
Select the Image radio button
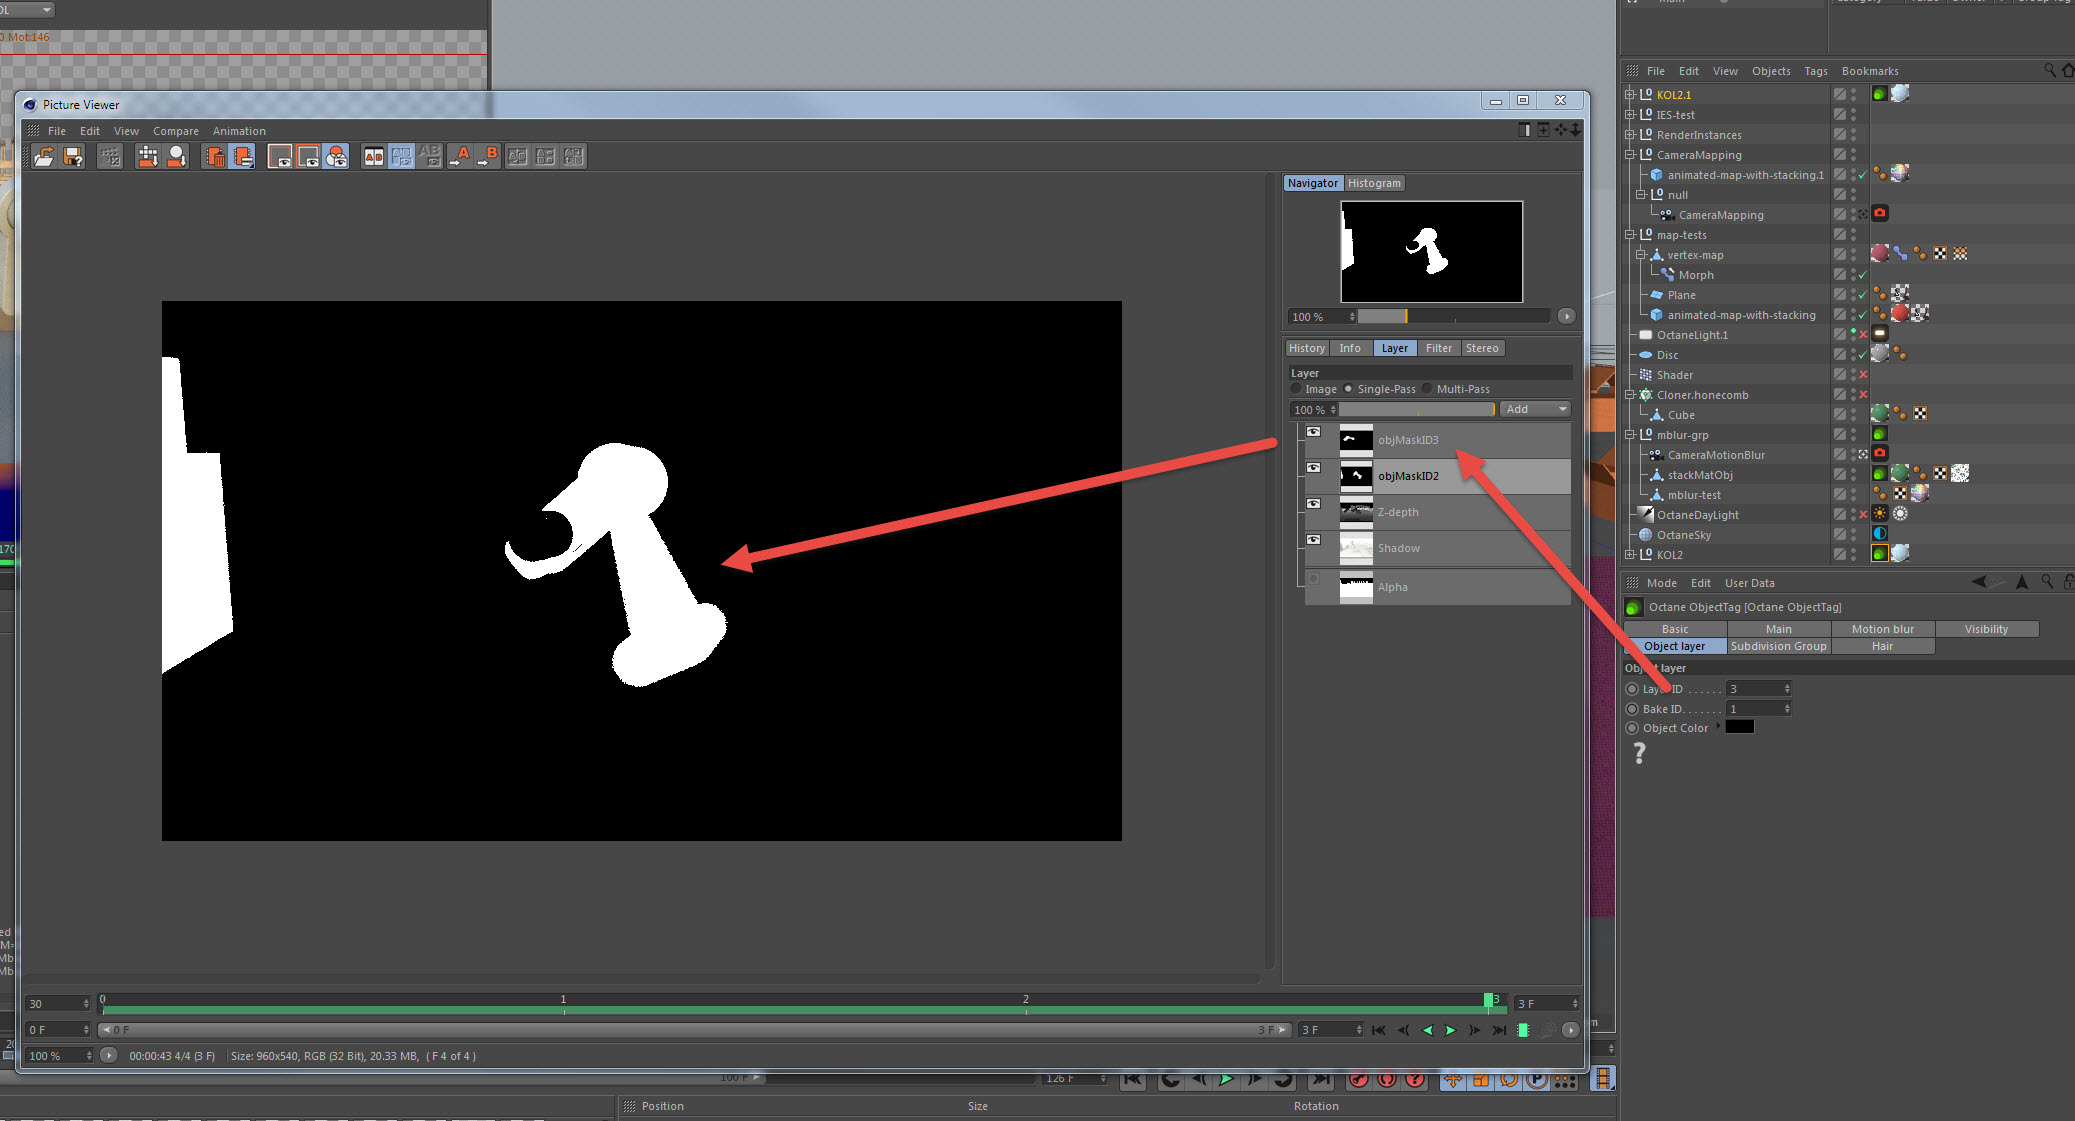pos(1296,389)
